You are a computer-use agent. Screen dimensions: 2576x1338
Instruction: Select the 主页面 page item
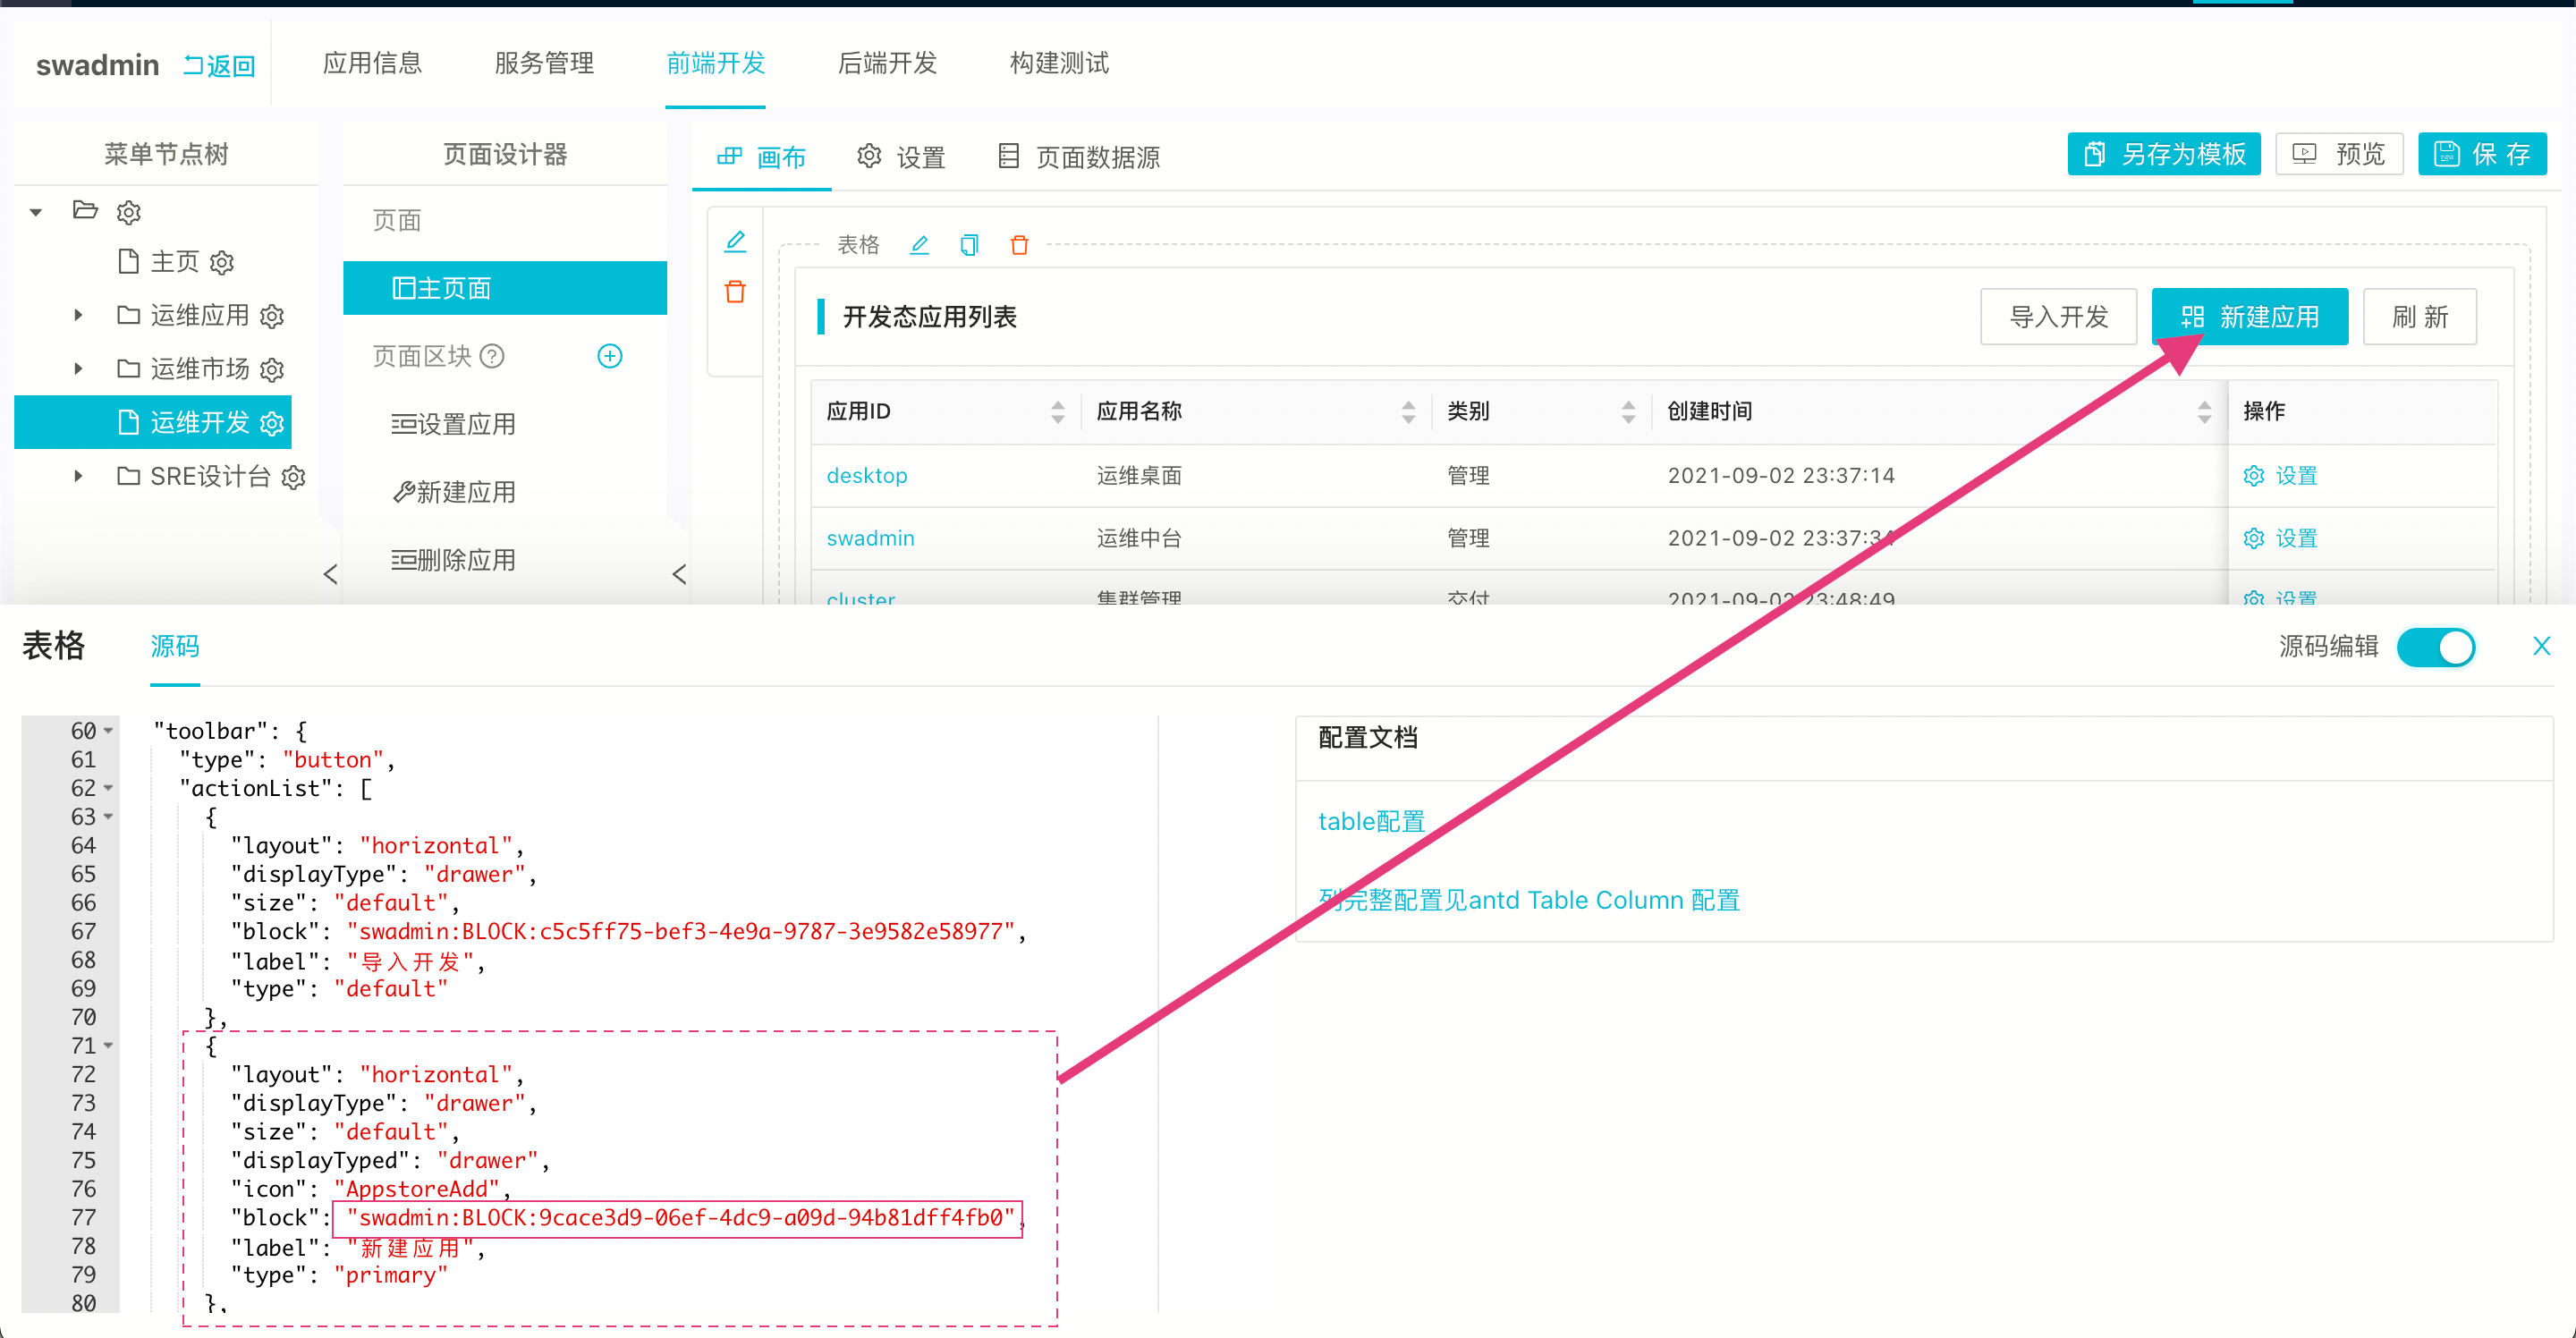tap(505, 288)
